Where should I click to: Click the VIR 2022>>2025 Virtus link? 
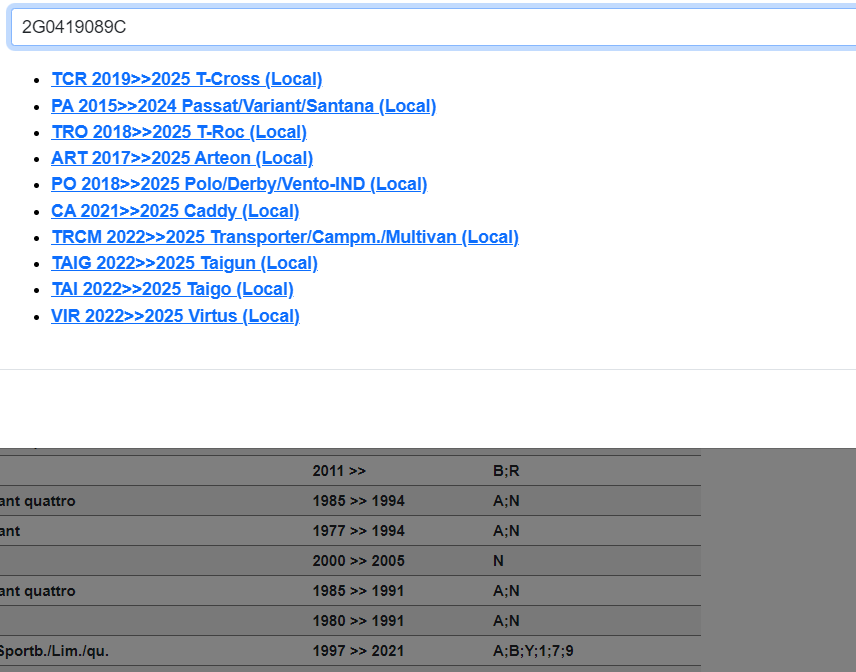coord(175,316)
